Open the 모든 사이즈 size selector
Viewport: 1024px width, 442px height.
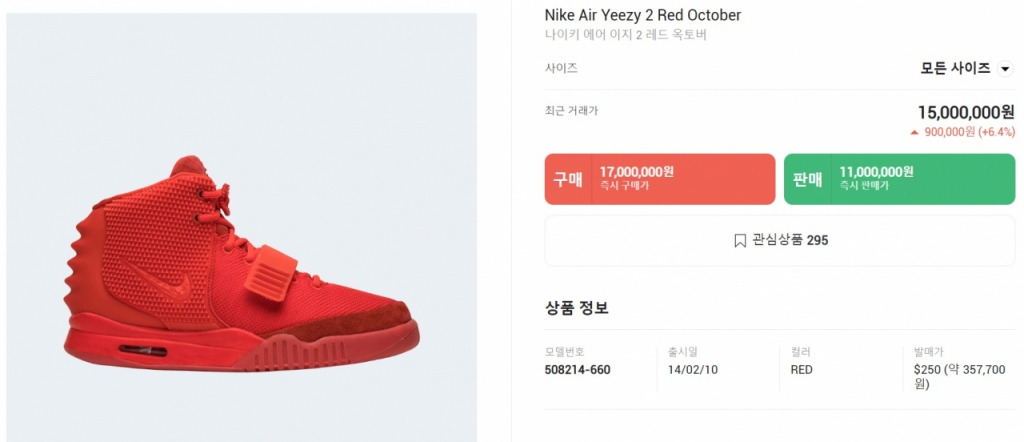955,68
